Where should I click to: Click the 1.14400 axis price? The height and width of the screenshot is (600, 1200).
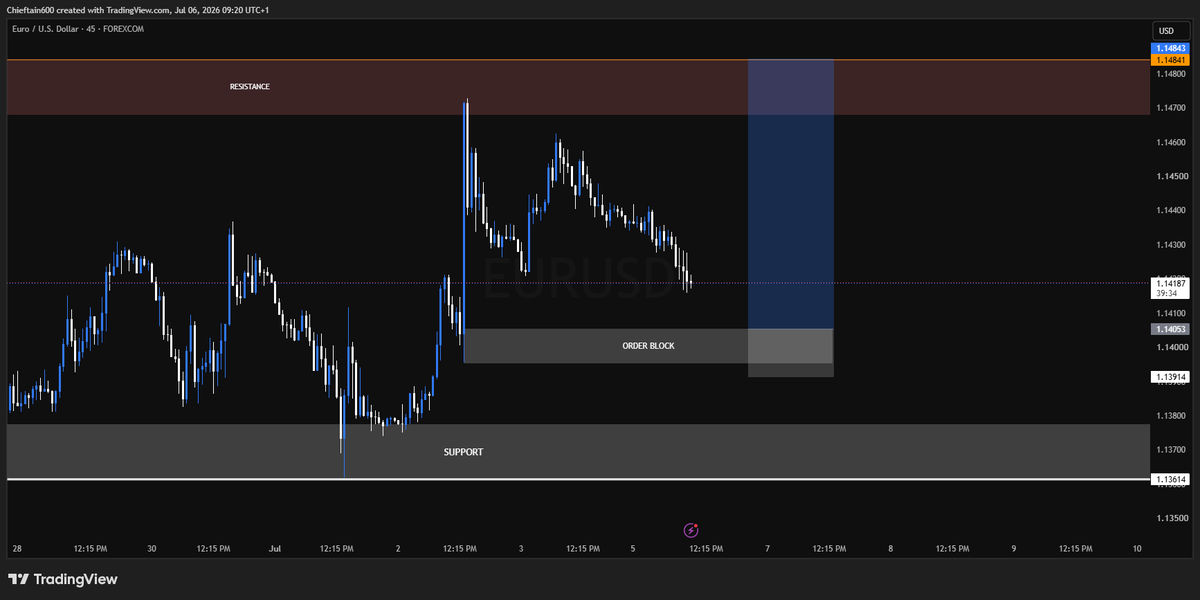coord(1171,211)
